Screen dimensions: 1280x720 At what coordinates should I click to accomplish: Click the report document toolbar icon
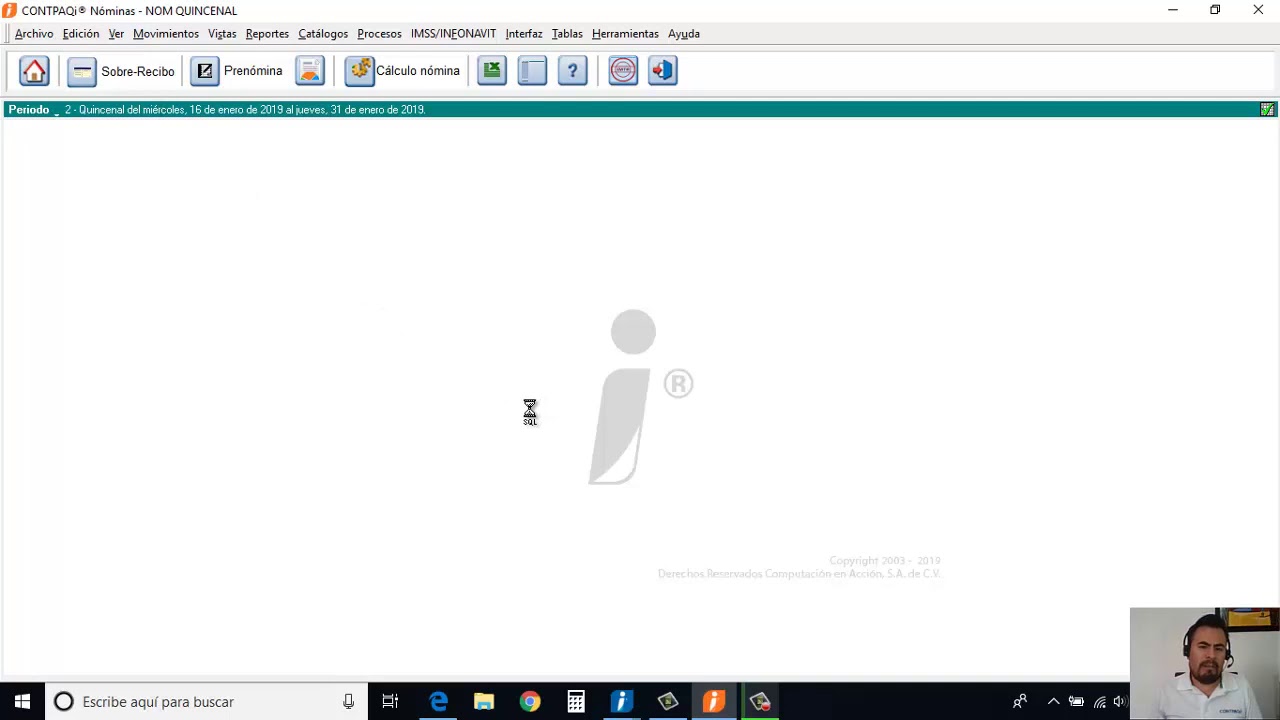click(x=310, y=71)
